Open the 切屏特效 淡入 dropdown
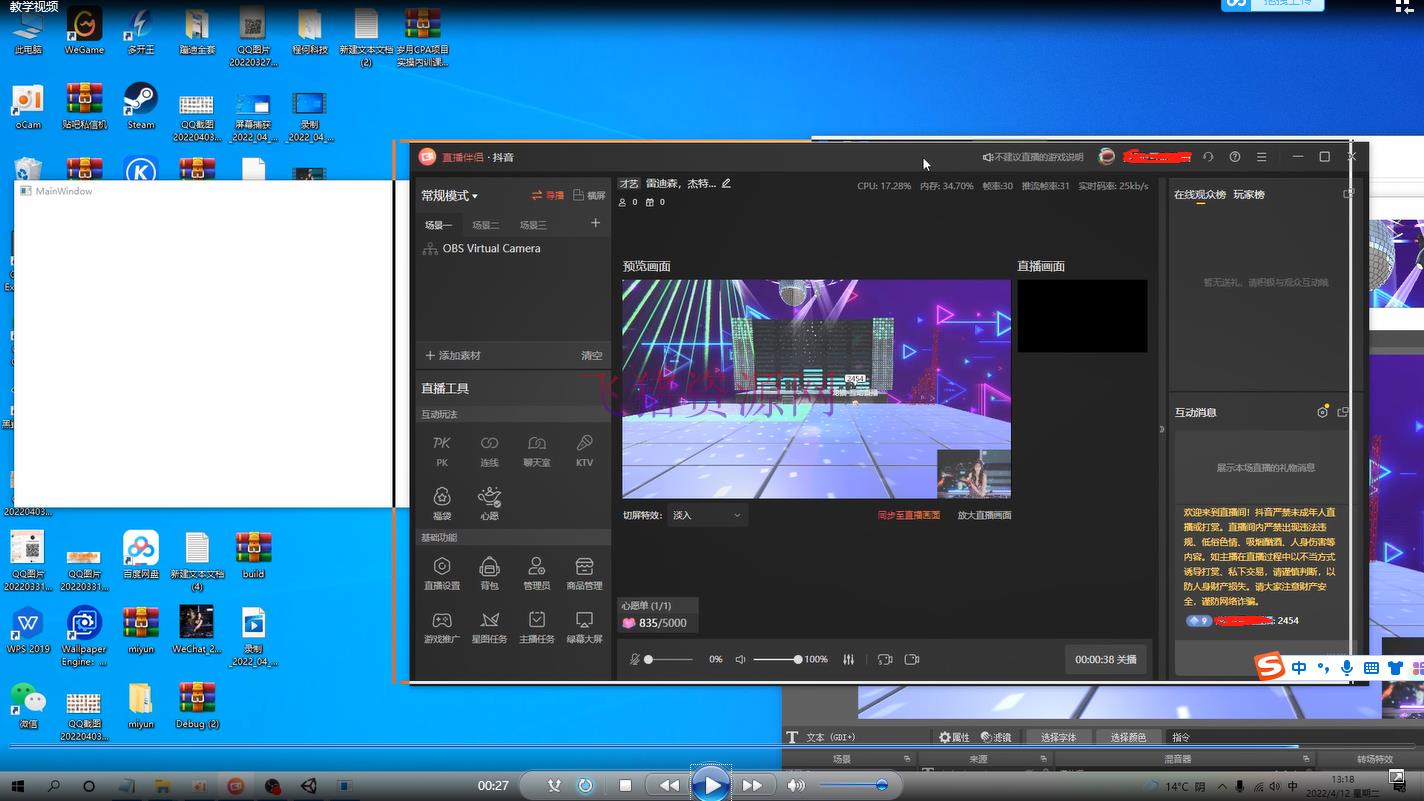Viewport: 1424px width, 801px height. 707,516
